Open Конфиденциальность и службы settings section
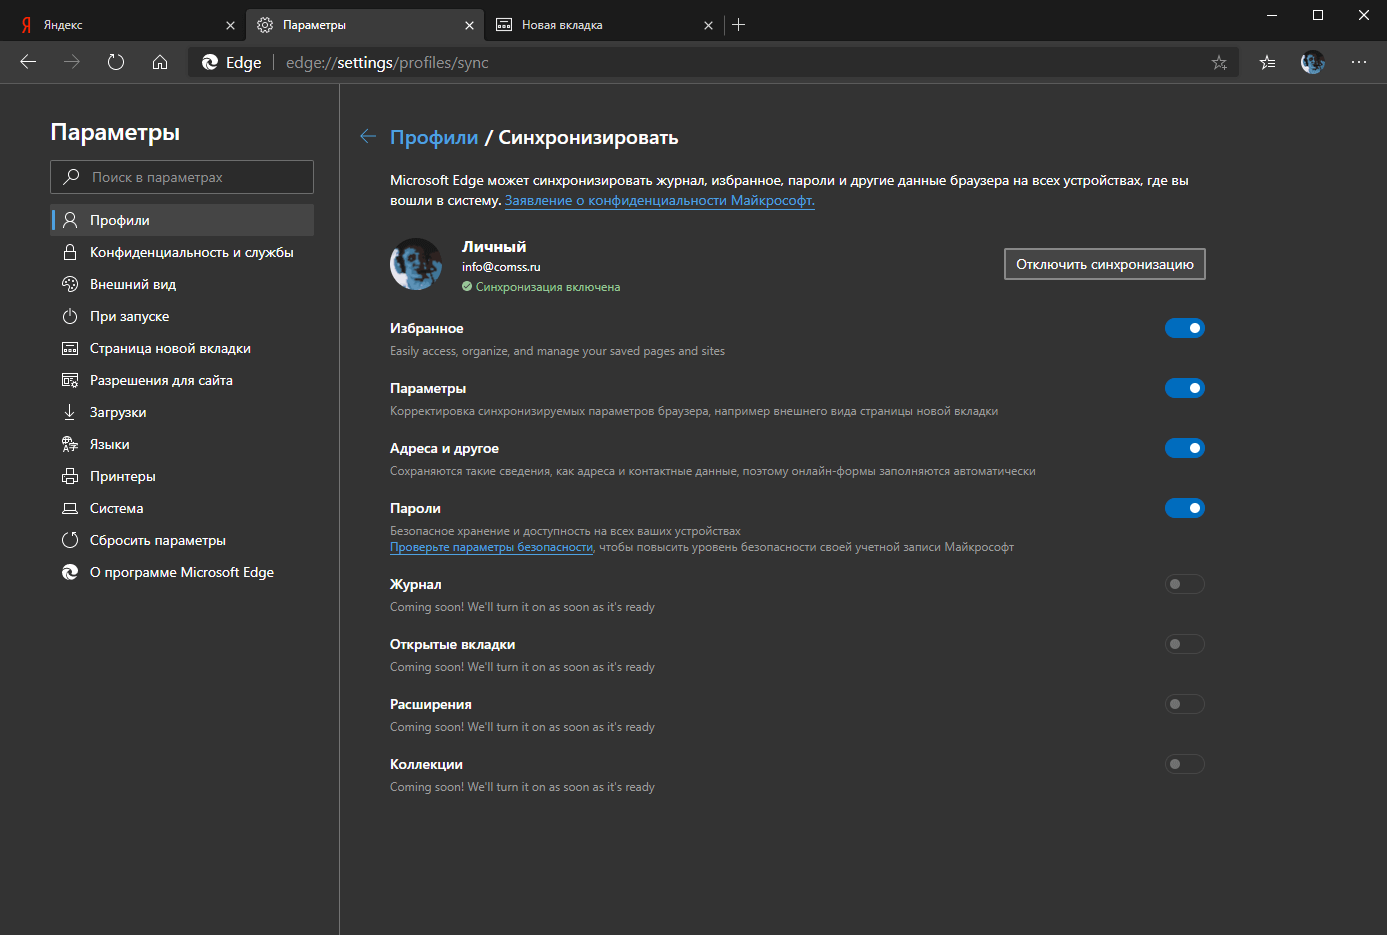The height and width of the screenshot is (935, 1387). click(x=191, y=252)
